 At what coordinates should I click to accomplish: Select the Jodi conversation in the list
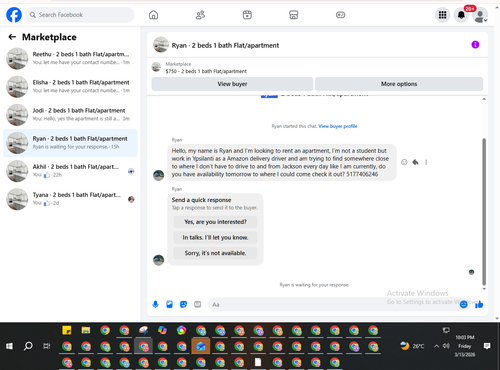[70, 115]
